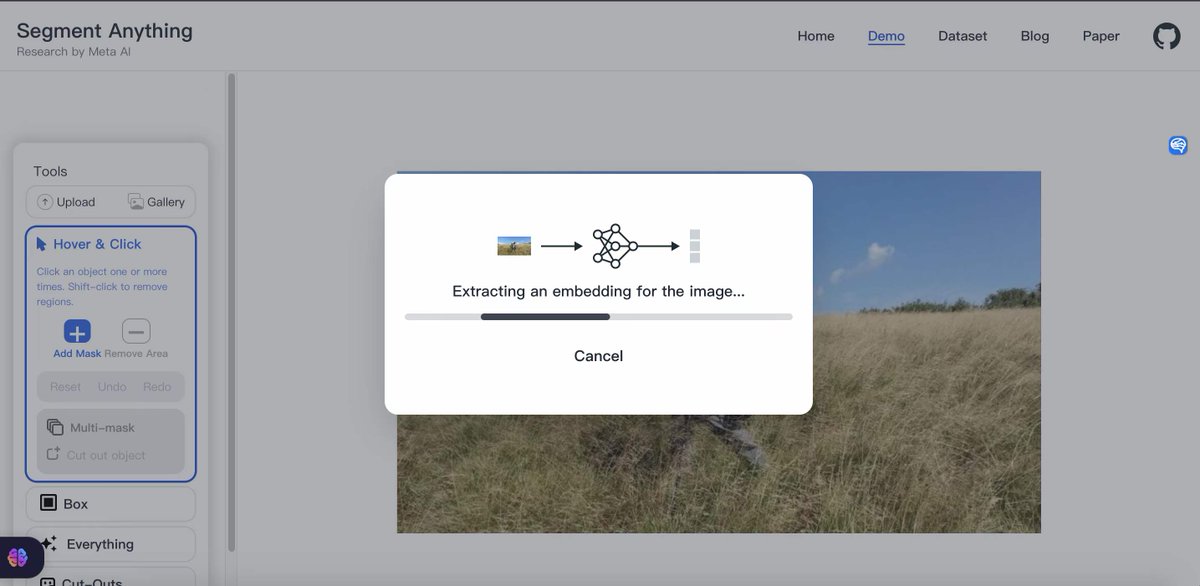Open the Demo tab
This screenshot has width=1200, height=586.
[886, 36]
